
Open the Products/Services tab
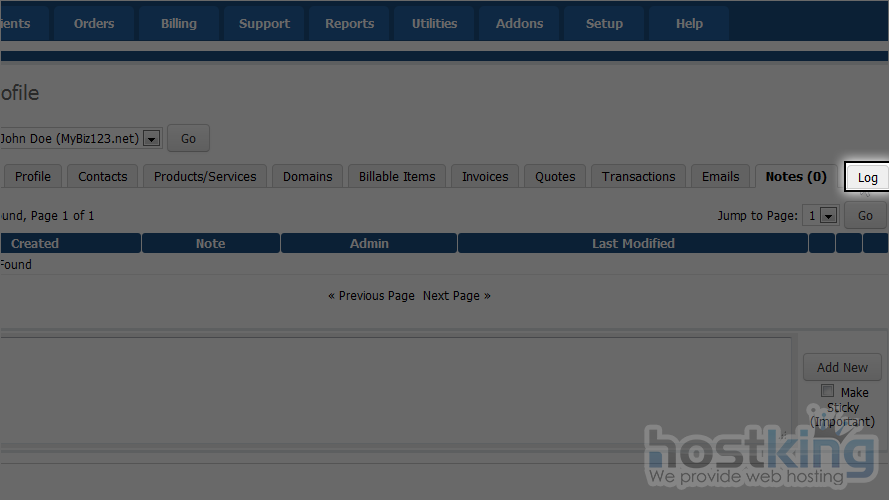[205, 177]
